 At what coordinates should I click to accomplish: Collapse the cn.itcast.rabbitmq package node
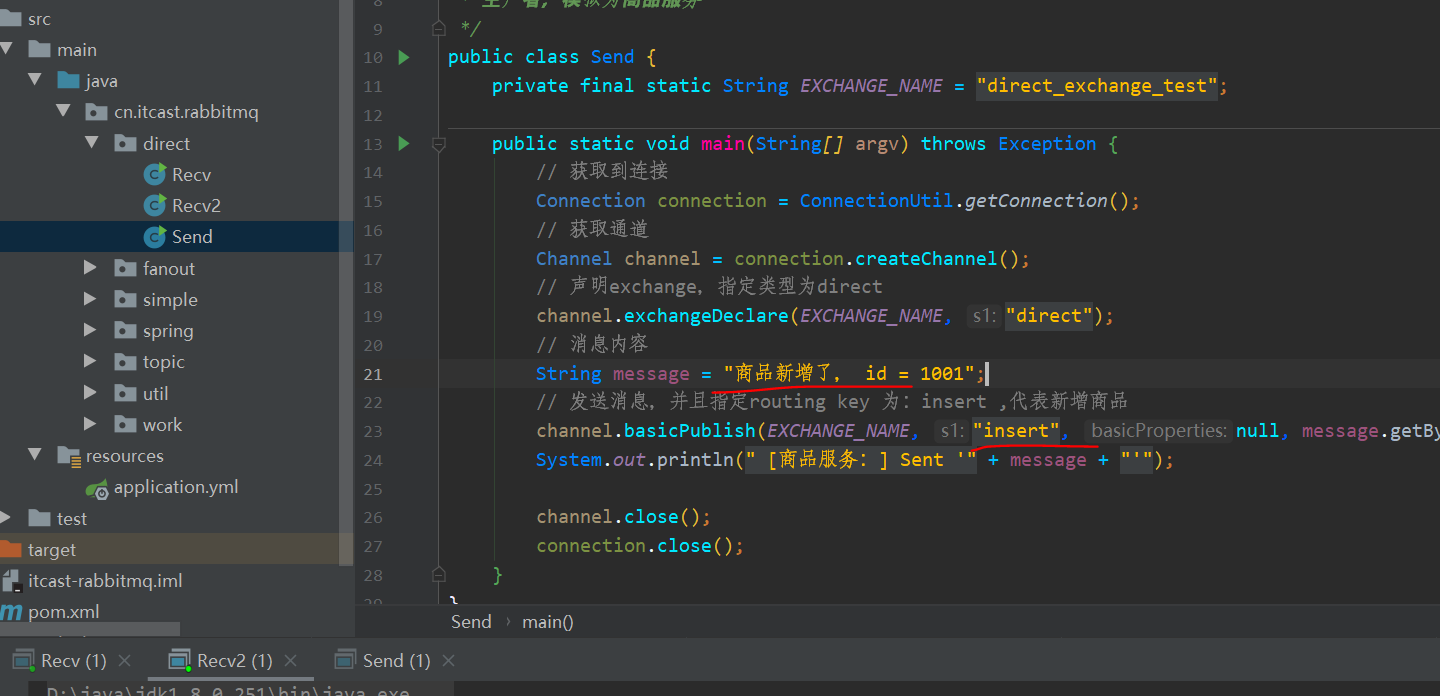click(64, 112)
